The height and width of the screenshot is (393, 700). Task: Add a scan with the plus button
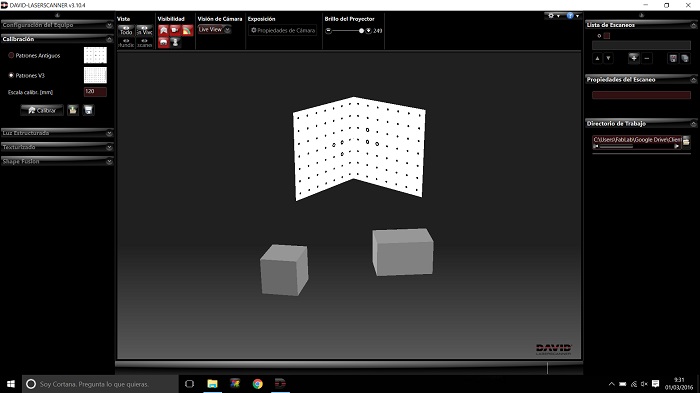(633, 58)
